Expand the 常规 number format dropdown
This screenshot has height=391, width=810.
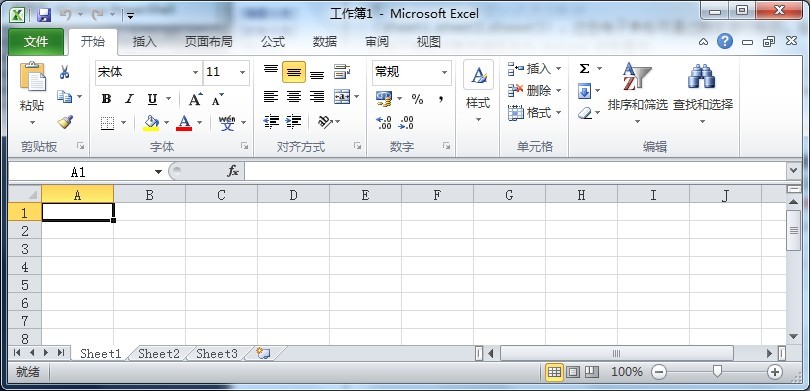pos(444,72)
